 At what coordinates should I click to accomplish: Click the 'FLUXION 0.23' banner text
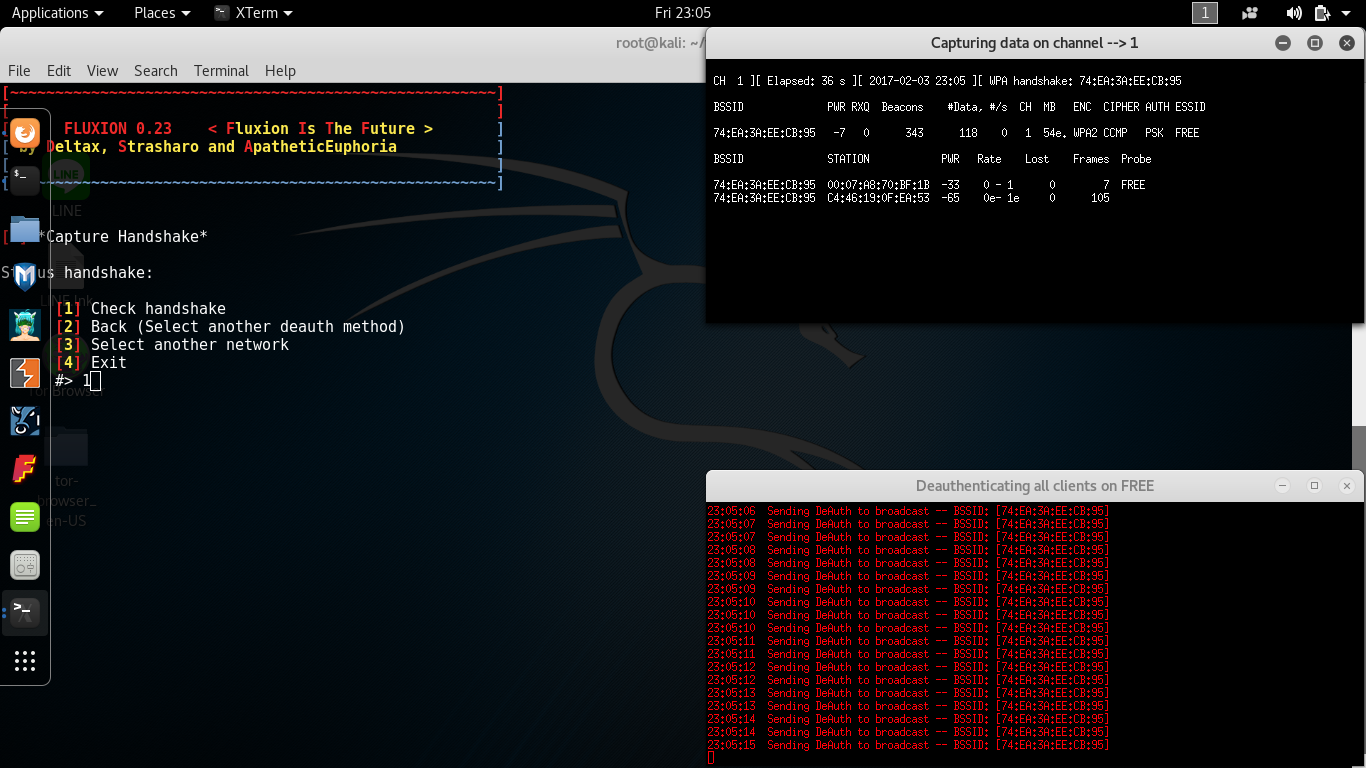pos(118,129)
